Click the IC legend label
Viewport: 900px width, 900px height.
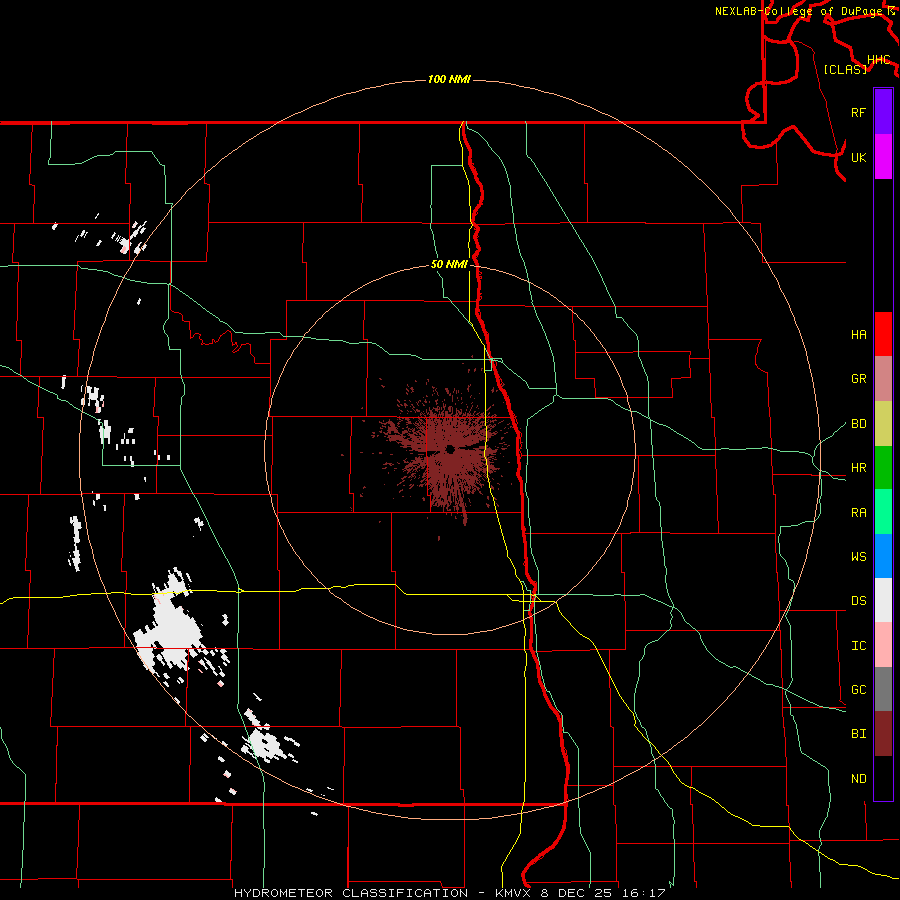[859, 646]
